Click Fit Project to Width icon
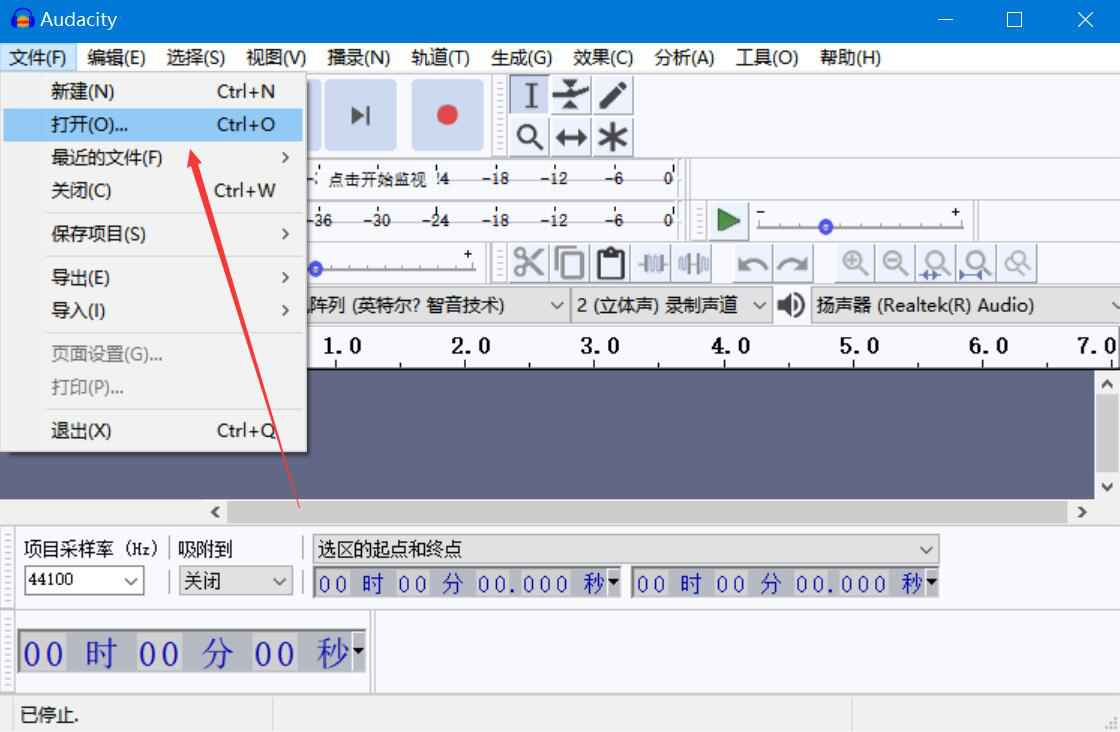Viewport: 1120px width, 732px height. click(976, 263)
